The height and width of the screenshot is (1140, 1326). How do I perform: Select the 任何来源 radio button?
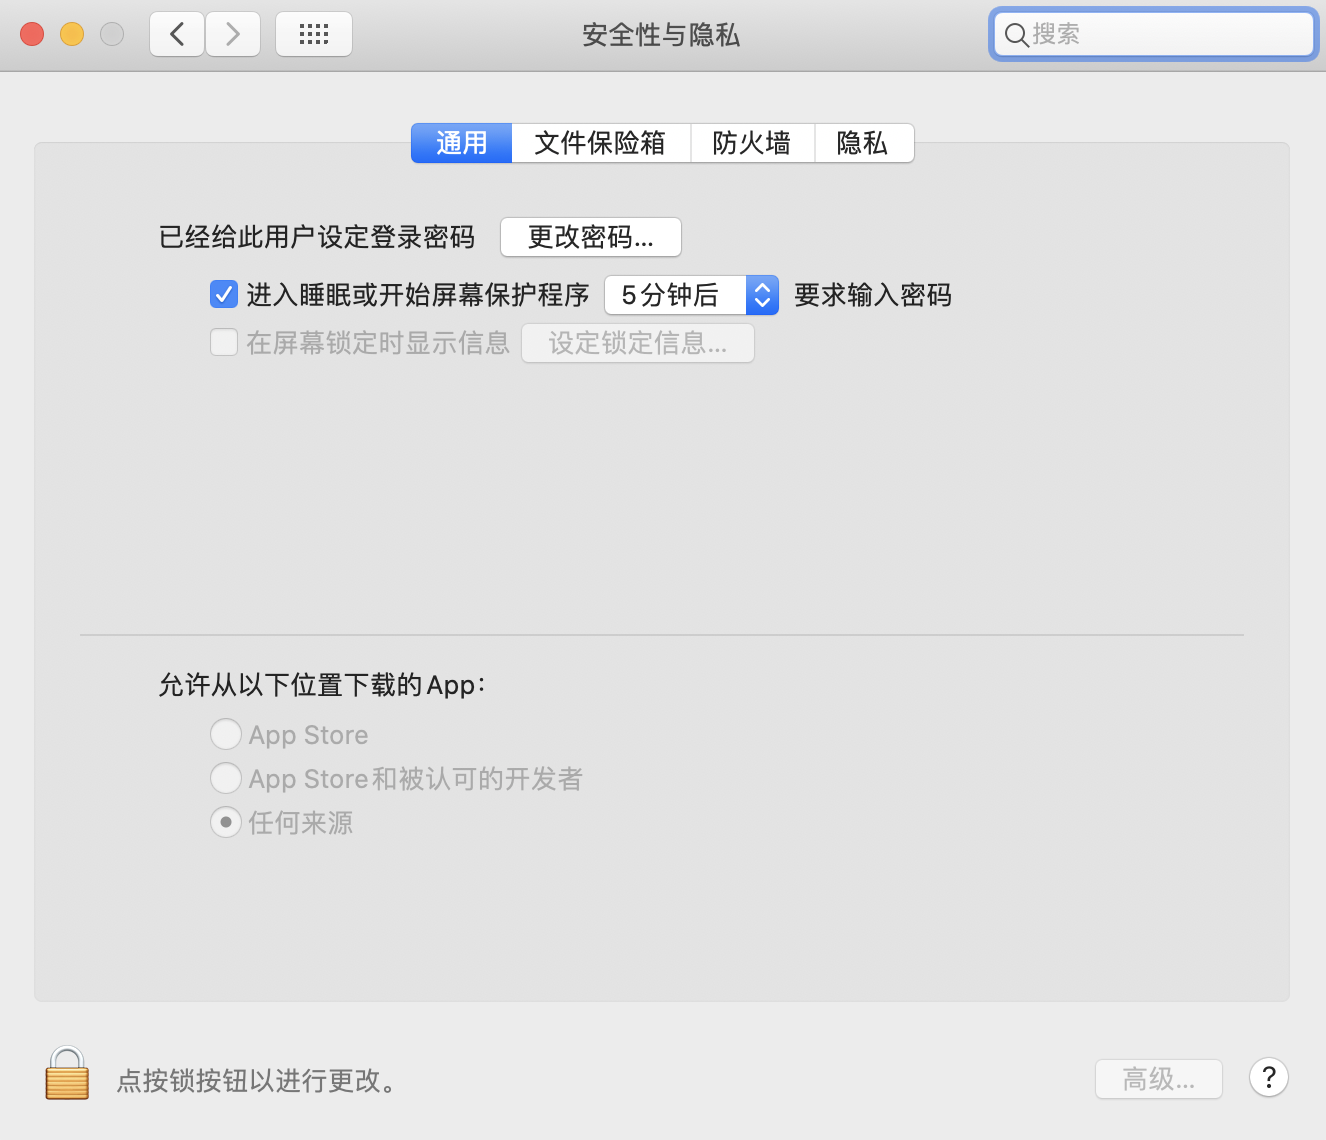[226, 822]
